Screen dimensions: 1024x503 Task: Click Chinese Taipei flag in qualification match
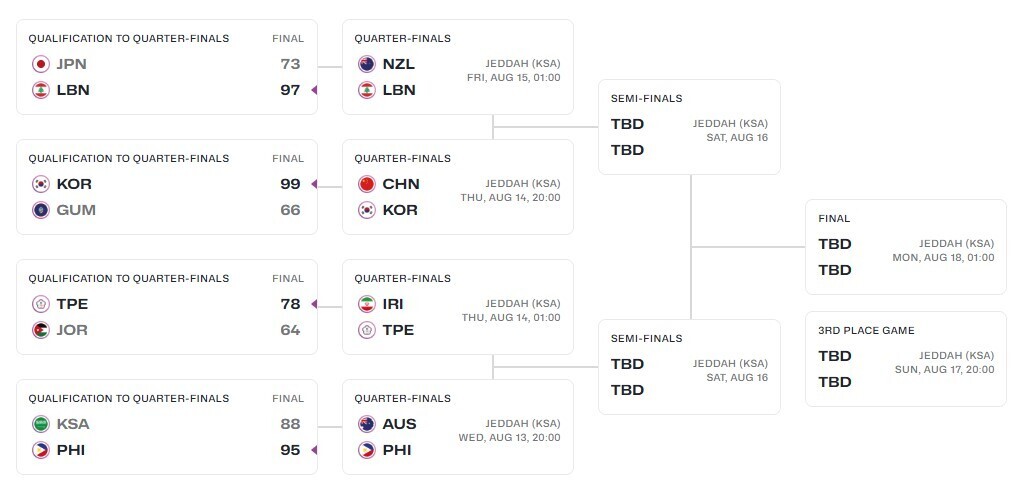point(41,304)
